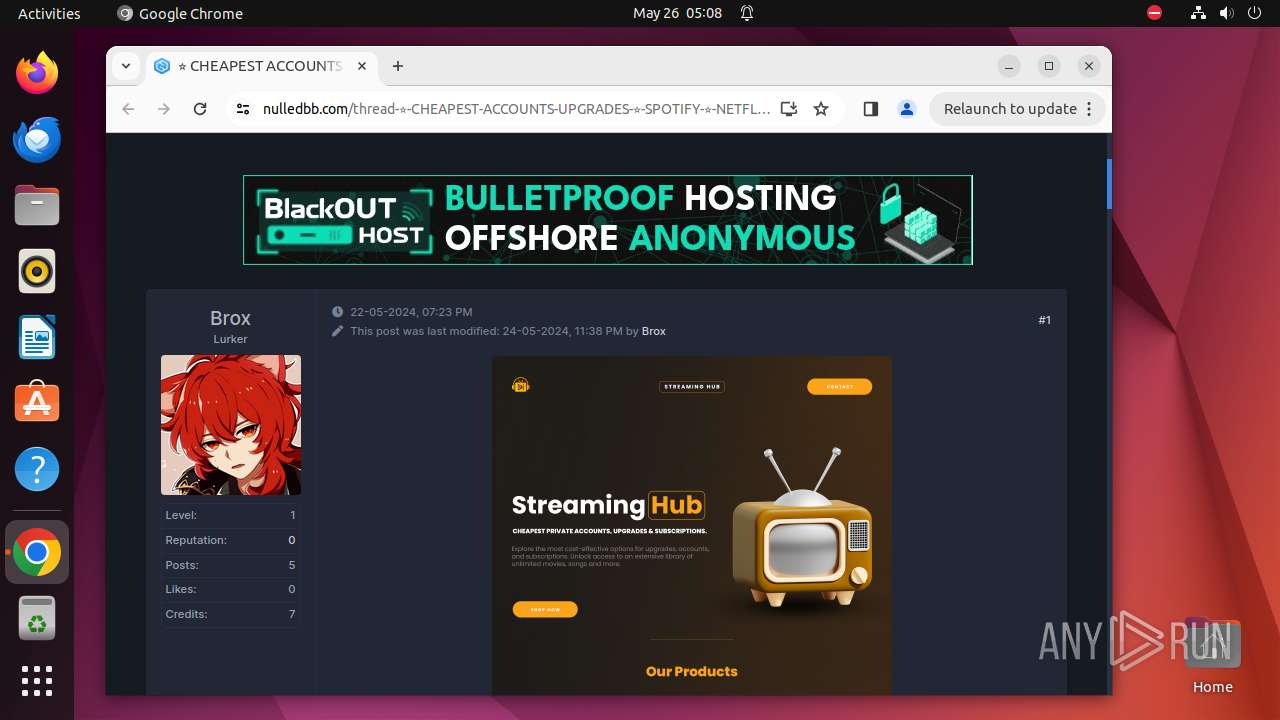Click the post number #1 link
1280x720 pixels.
click(1044, 320)
